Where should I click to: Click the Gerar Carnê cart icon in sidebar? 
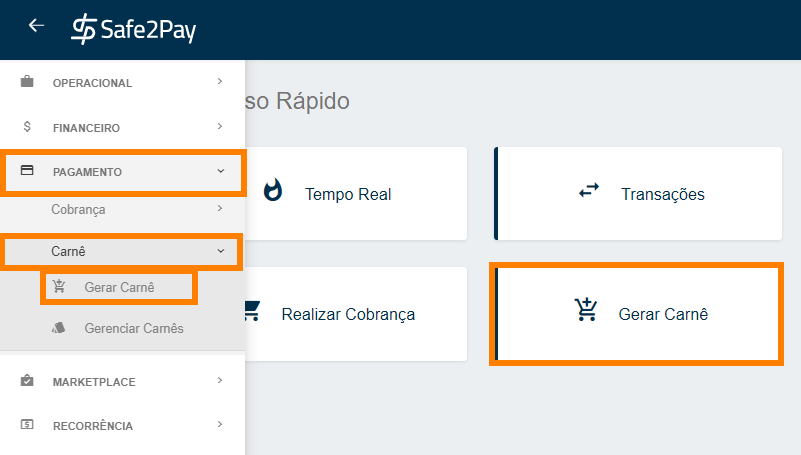pyautogui.click(x=59, y=286)
